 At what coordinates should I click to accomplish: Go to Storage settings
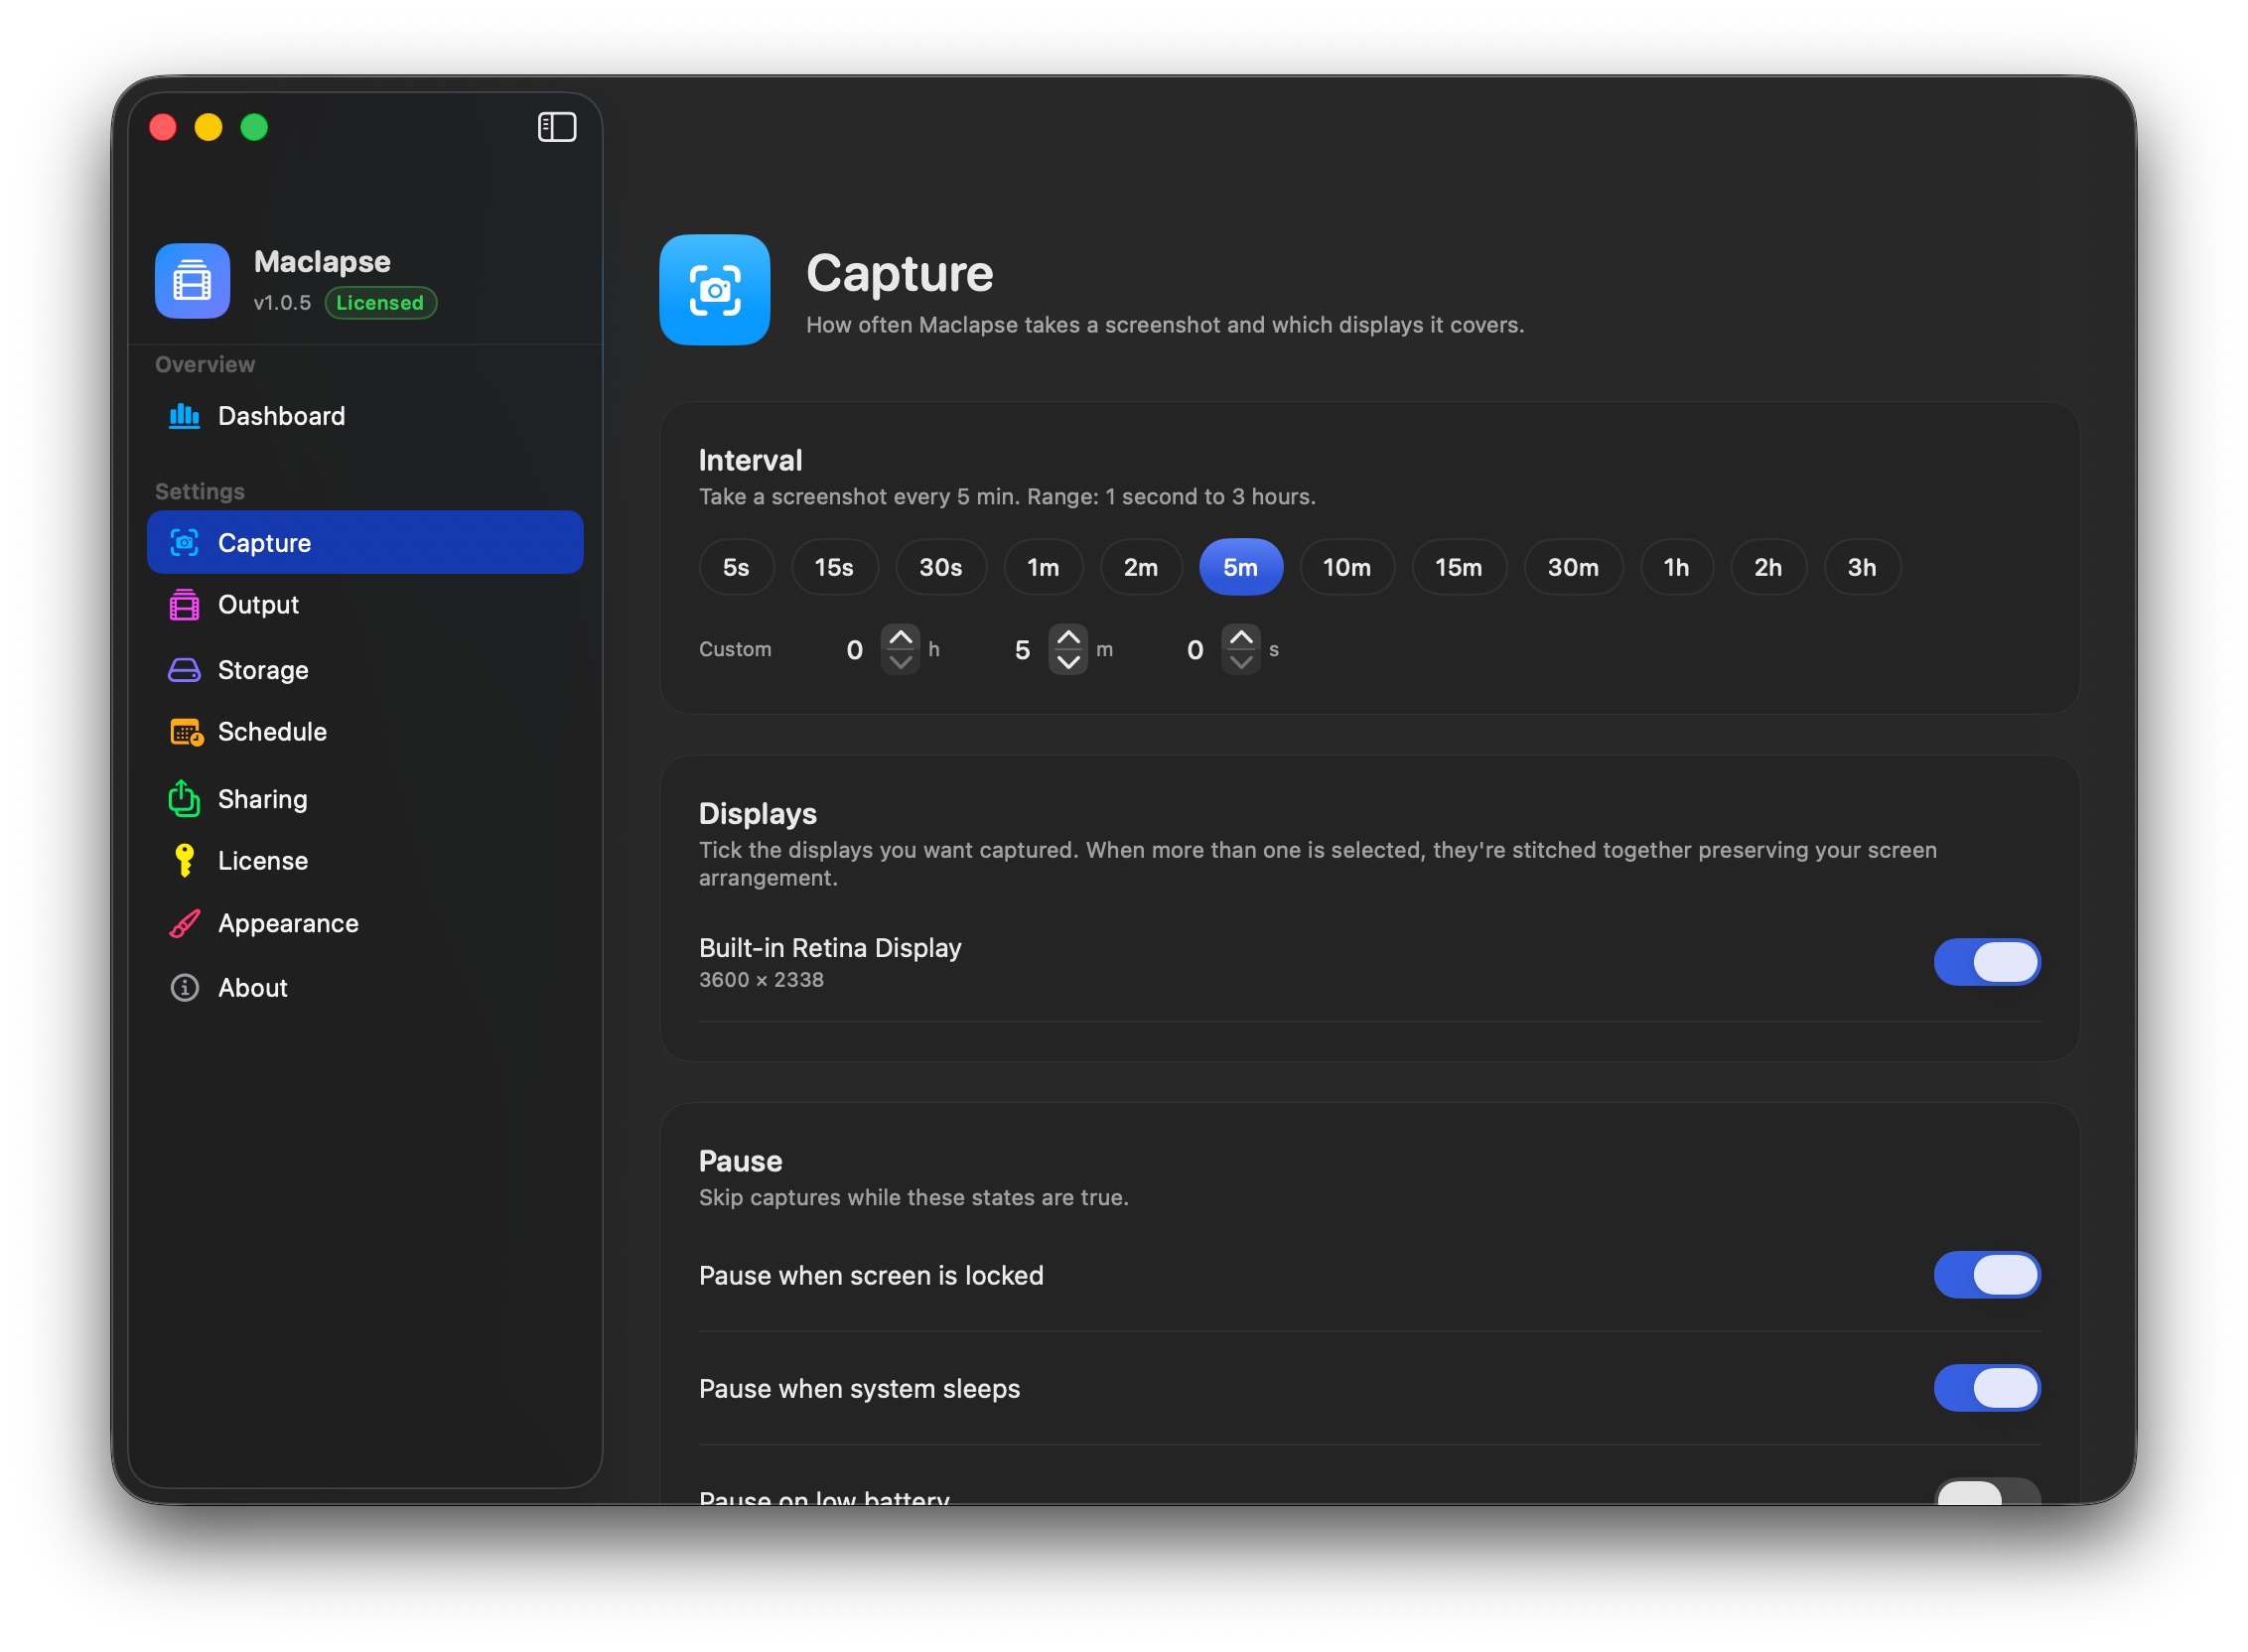pos(365,670)
